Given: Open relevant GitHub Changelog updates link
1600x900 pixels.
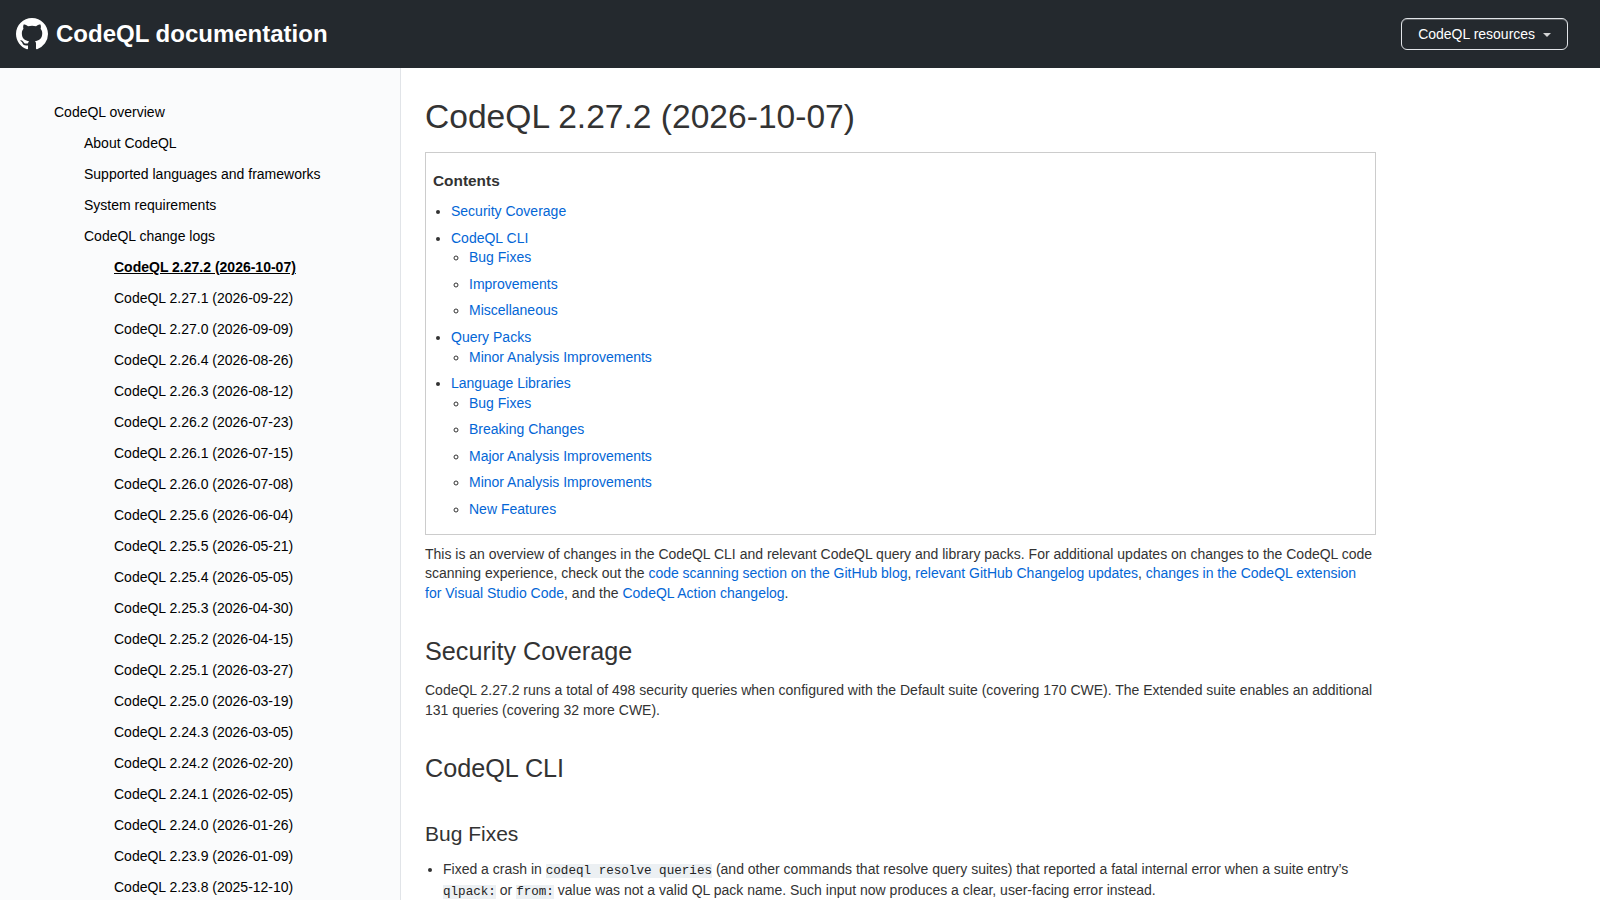Looking at the screenshot, I should (x=1026, y=573).
